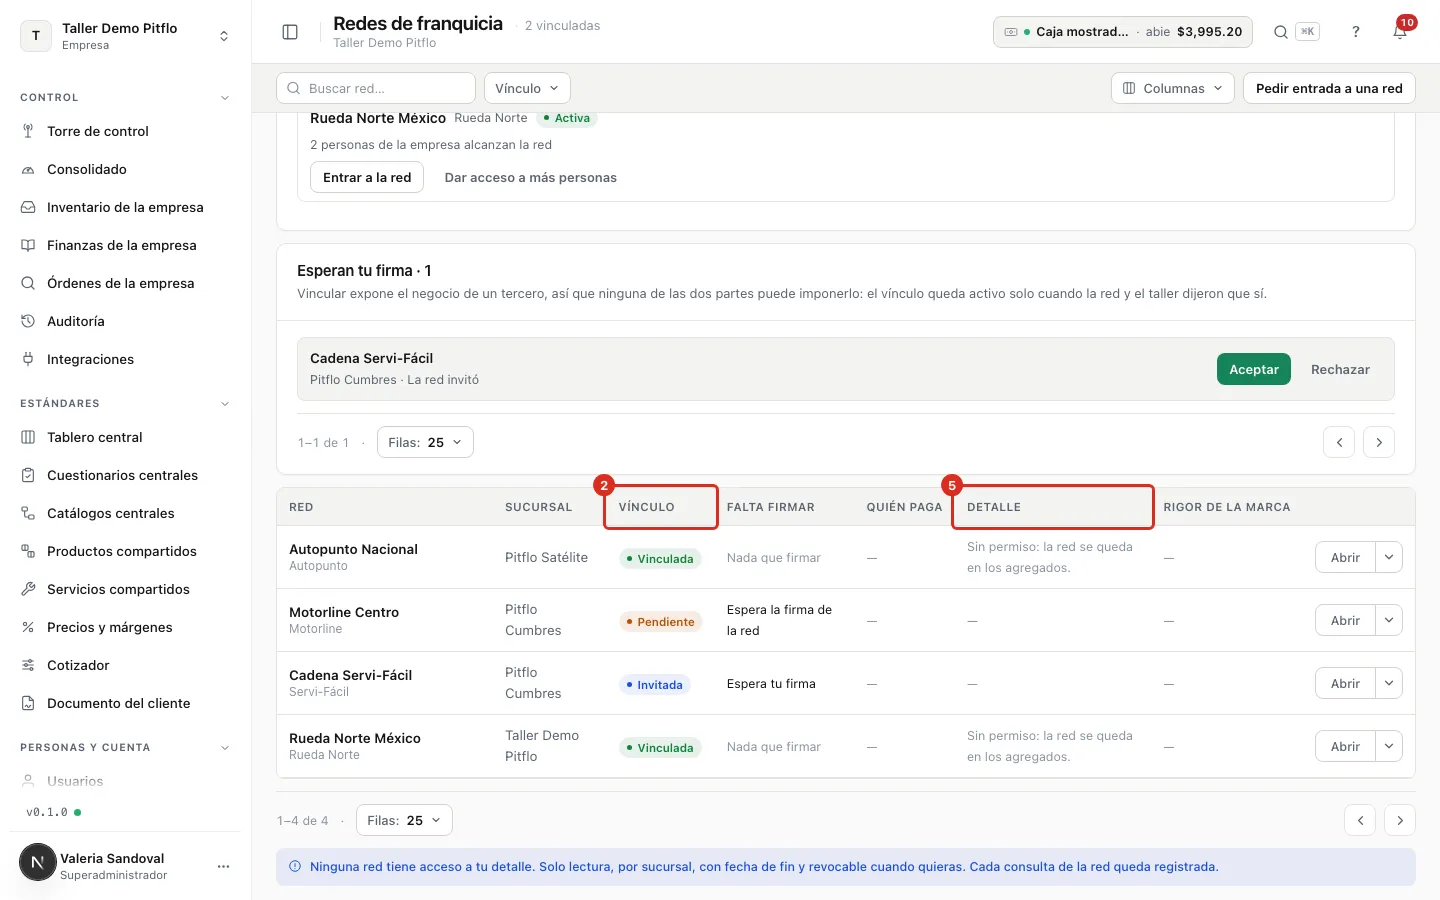Viewport: 1440px width, 900px height.
Task: Click the Documento del cliente file icon
Action: coord(28,703)
